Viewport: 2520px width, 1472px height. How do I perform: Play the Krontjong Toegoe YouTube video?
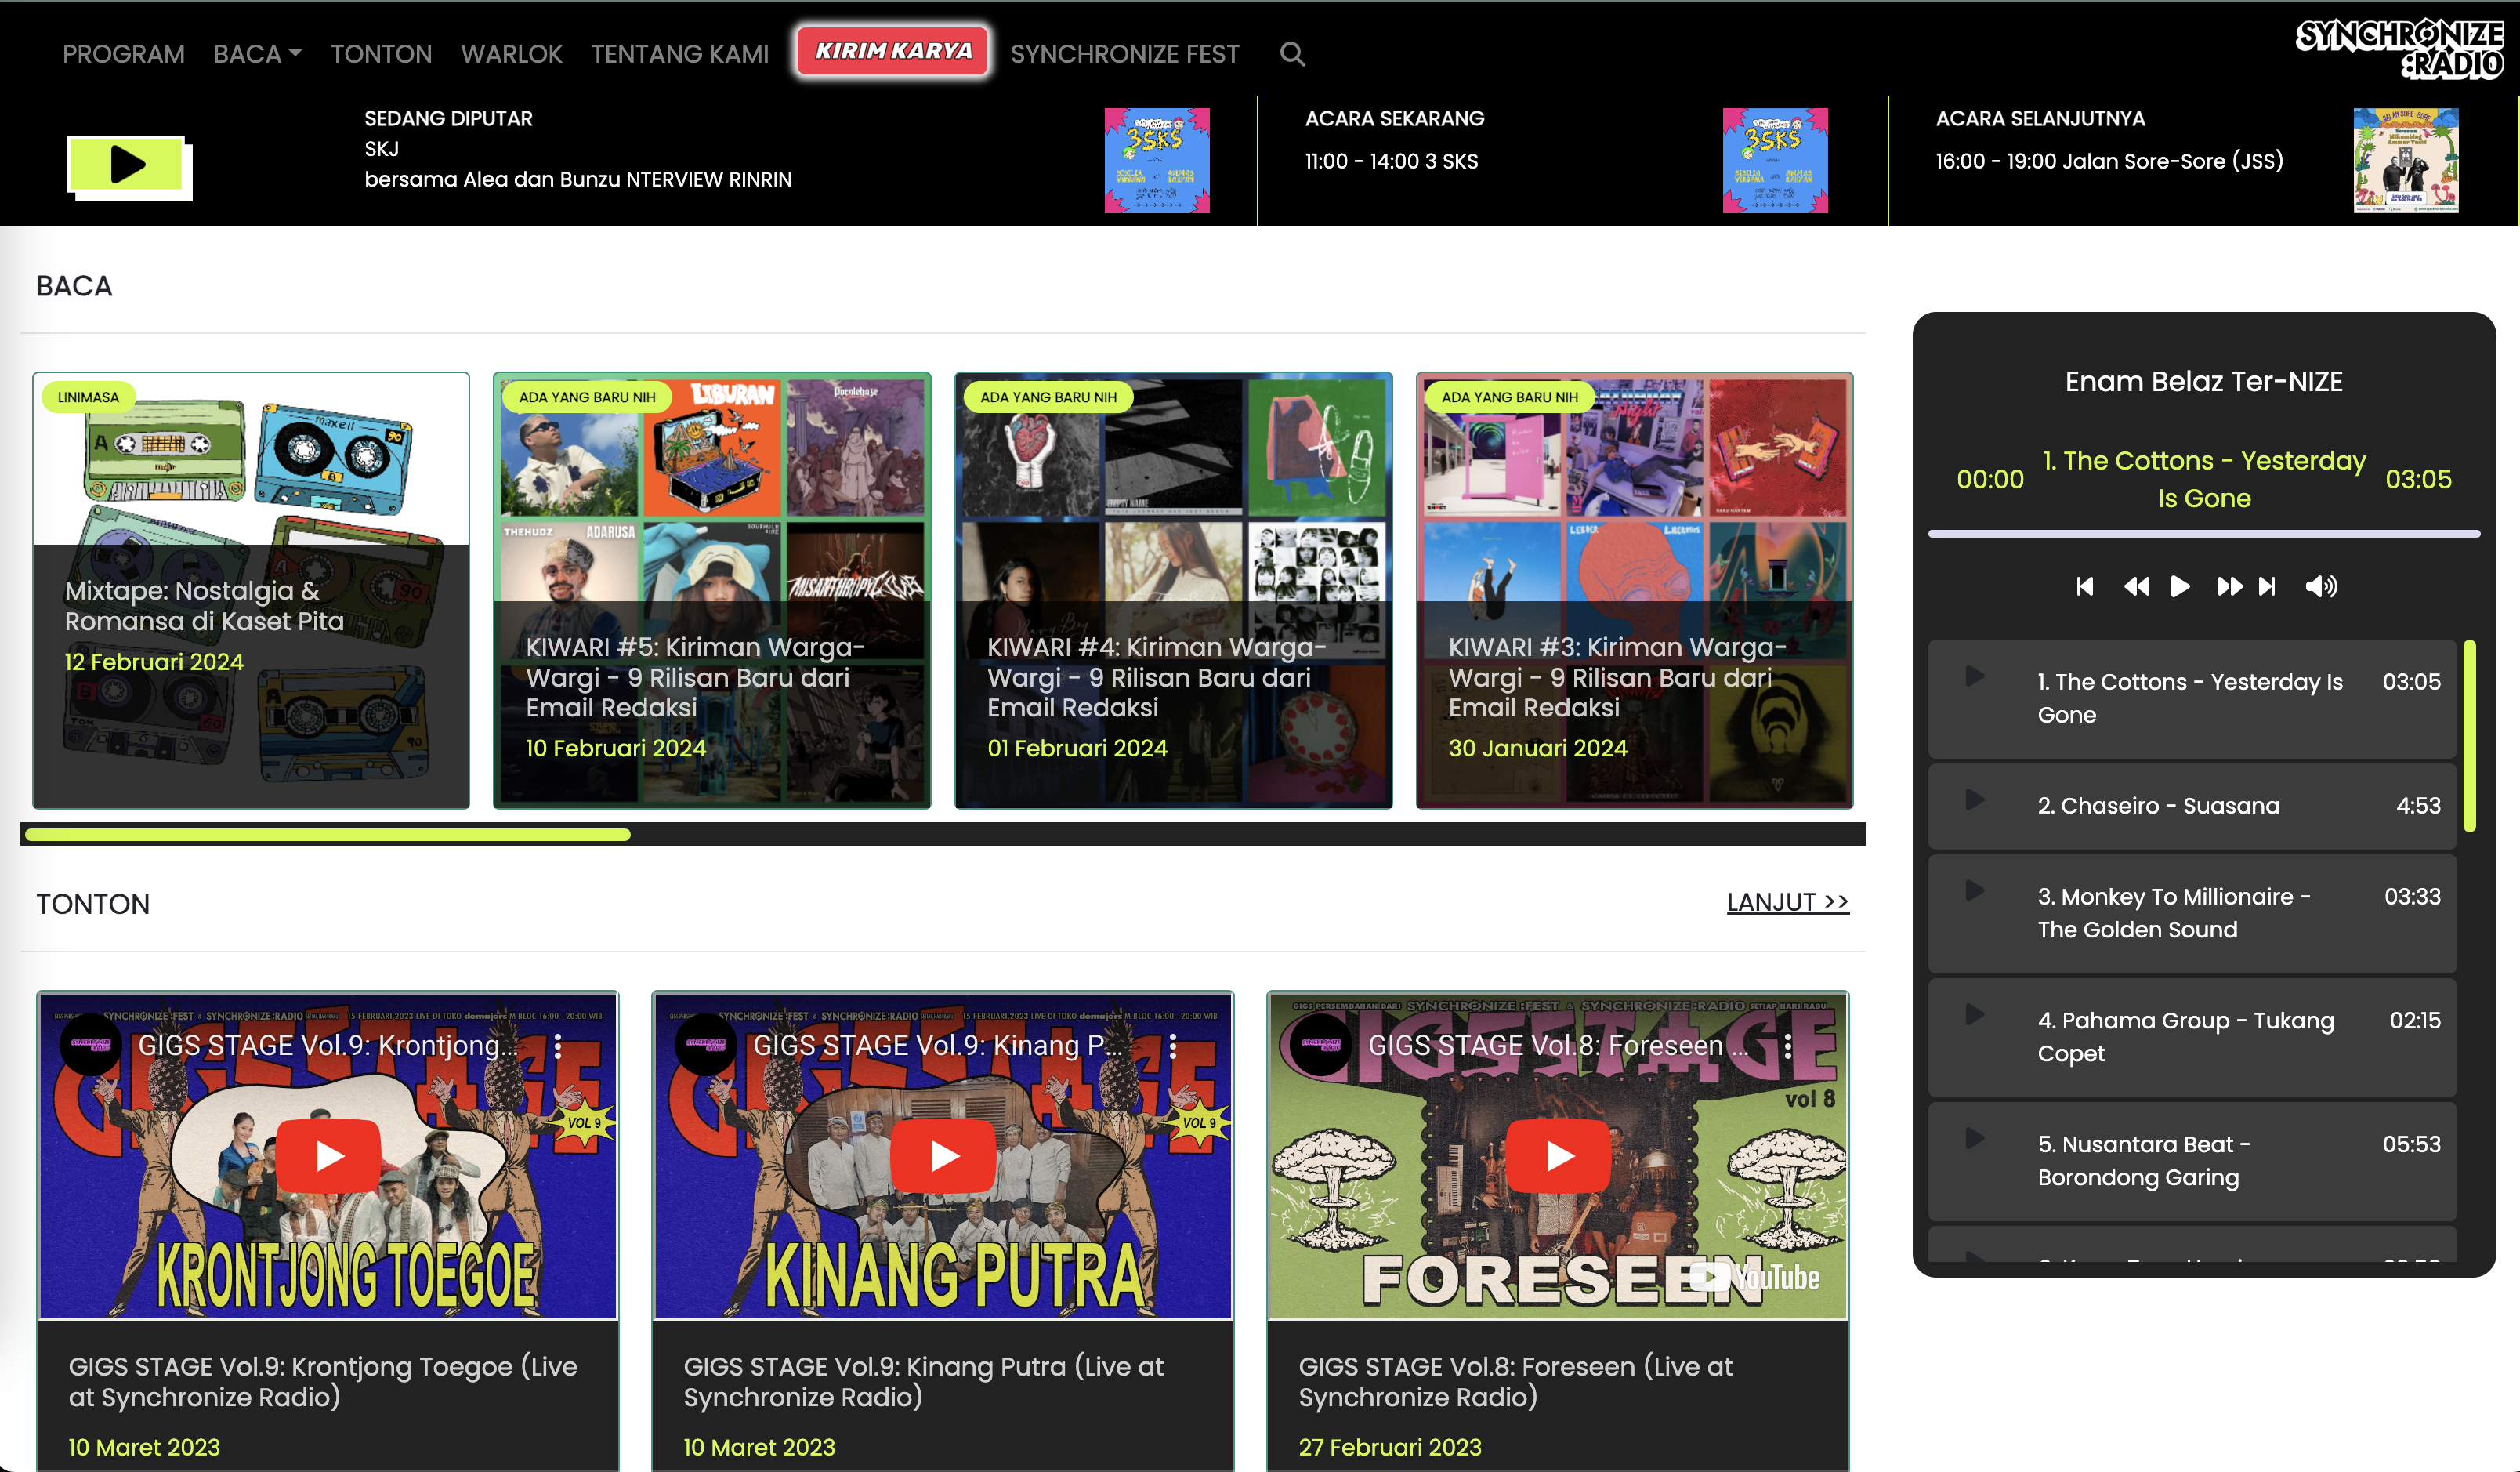click(329, 1156)
